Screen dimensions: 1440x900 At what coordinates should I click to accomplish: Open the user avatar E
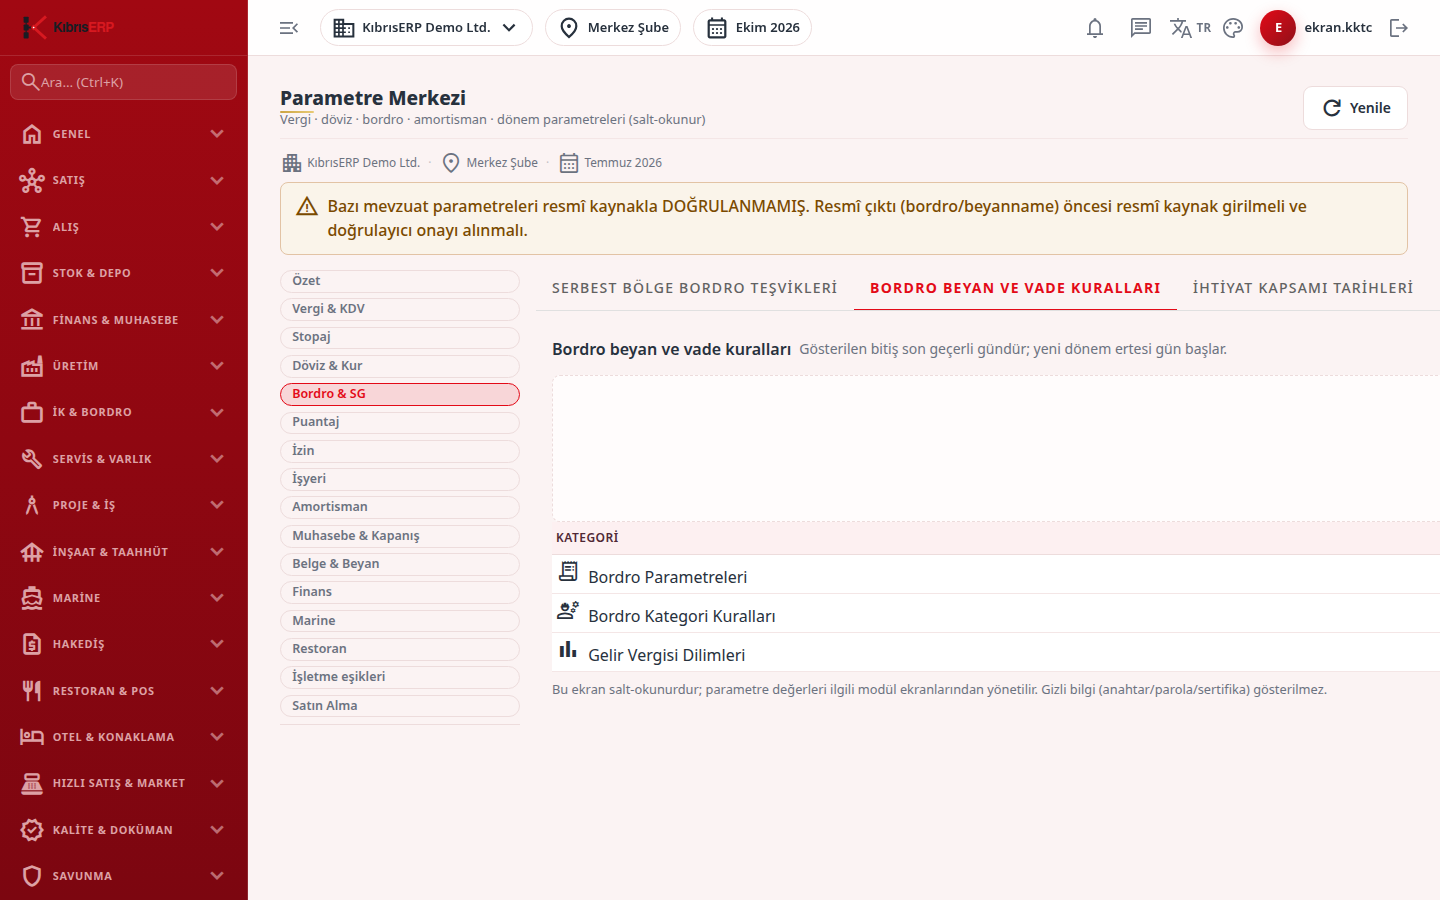[x=1278, y=28]
